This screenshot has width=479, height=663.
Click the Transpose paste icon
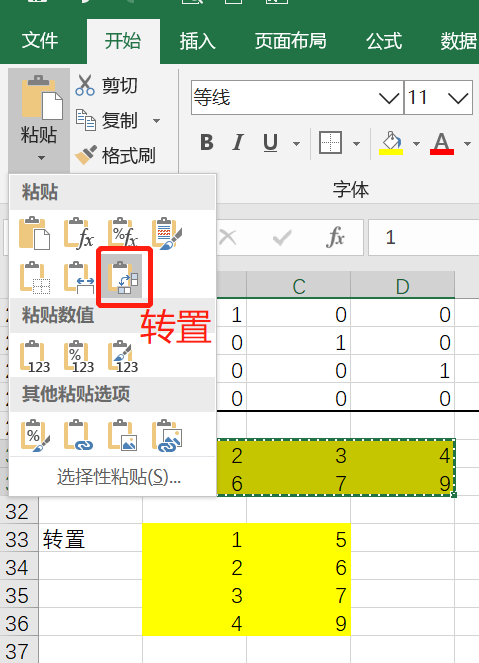(124, 277)
